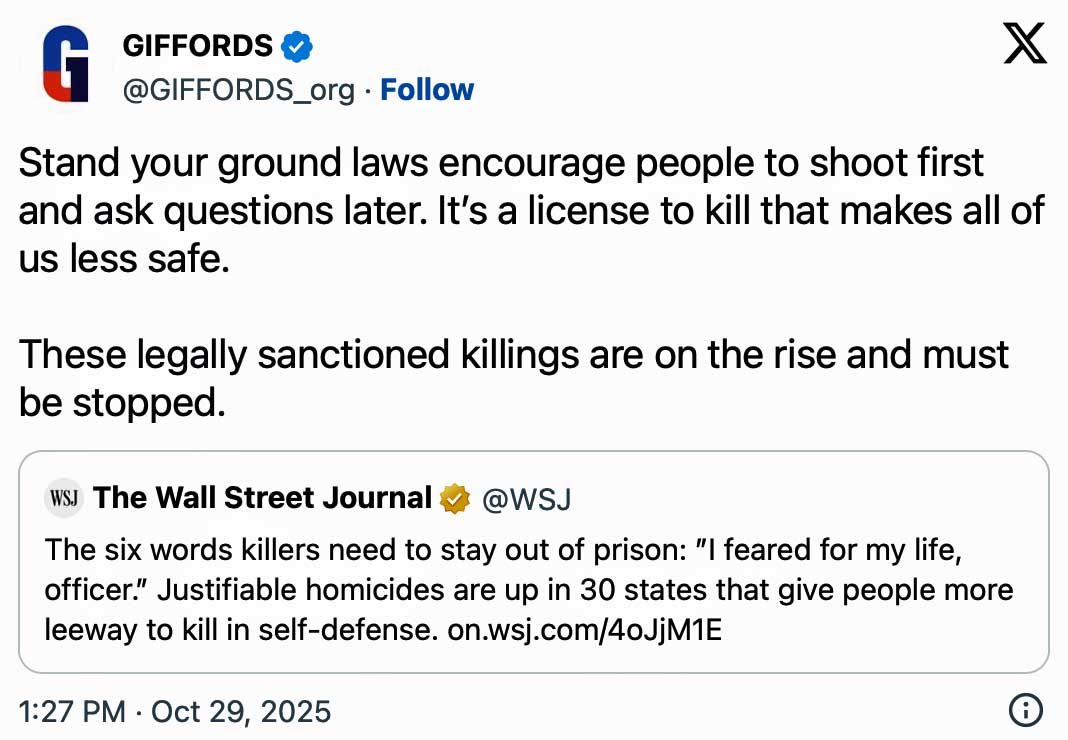1068x740 pixels.
Task: Select the verification checkmark beside The Wall Street Journal
Action: coord(455,497)
